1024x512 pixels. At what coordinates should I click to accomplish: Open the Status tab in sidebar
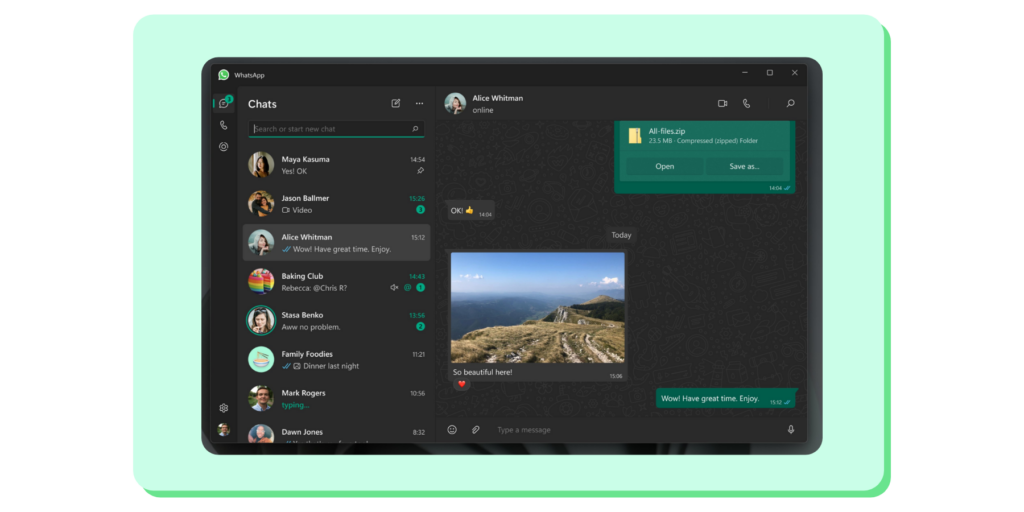point(224,147)
